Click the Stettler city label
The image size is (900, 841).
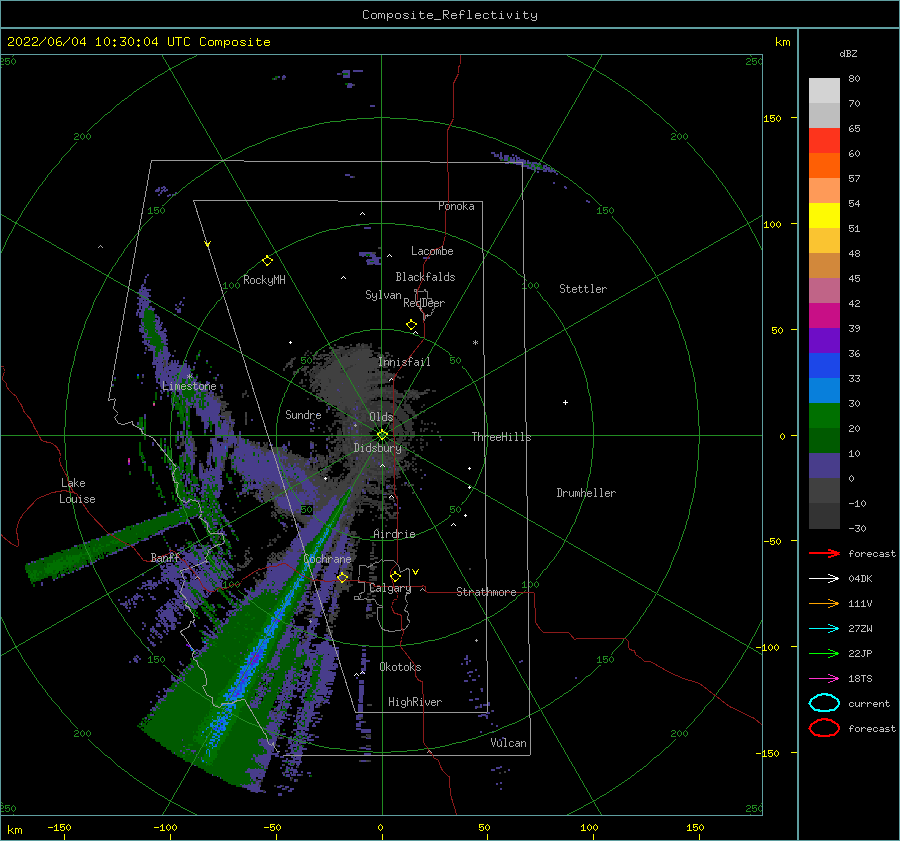[x=583, y=289]
